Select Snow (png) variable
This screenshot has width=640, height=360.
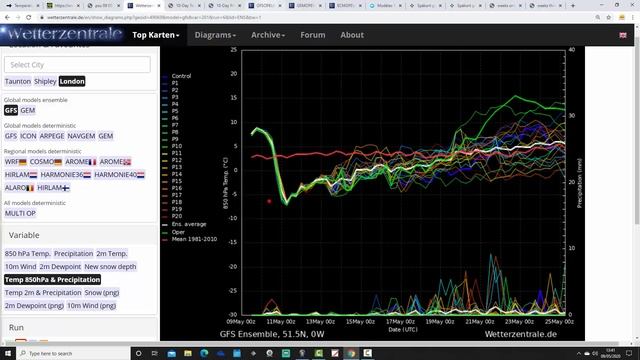click(x=102, y=293)
